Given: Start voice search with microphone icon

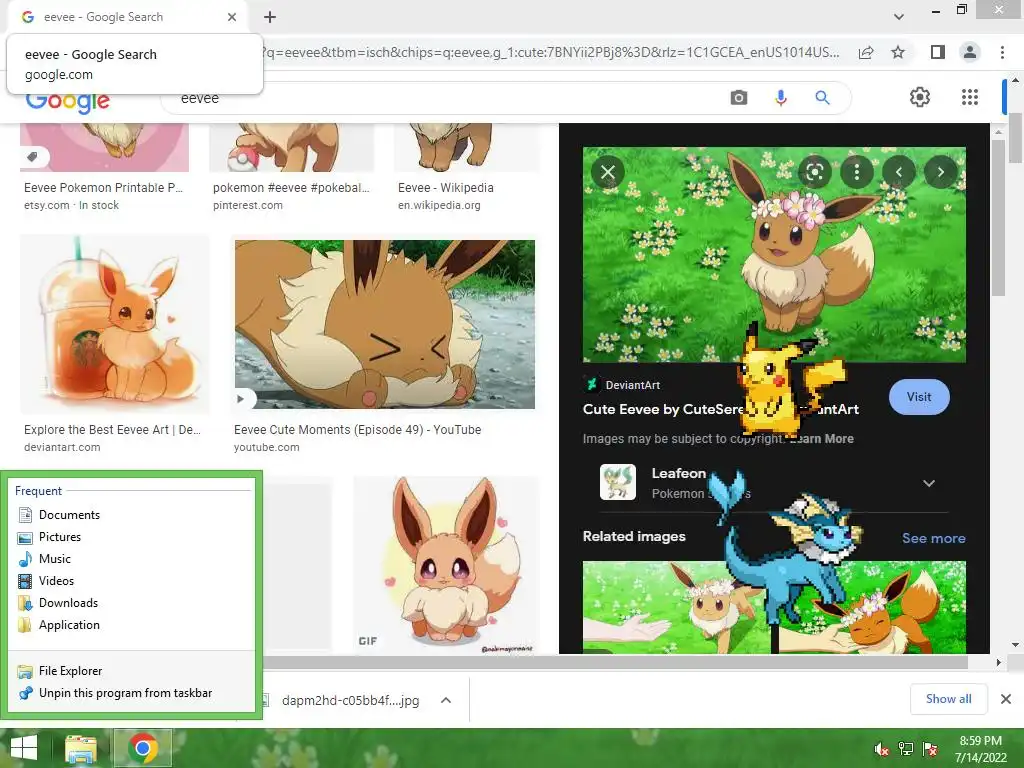Looking at the screenshot, I should 780,98.
